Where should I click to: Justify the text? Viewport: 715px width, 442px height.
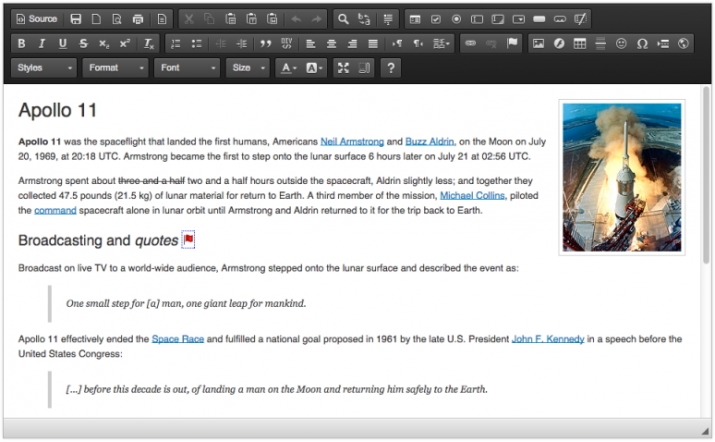[x=373, y=44]
